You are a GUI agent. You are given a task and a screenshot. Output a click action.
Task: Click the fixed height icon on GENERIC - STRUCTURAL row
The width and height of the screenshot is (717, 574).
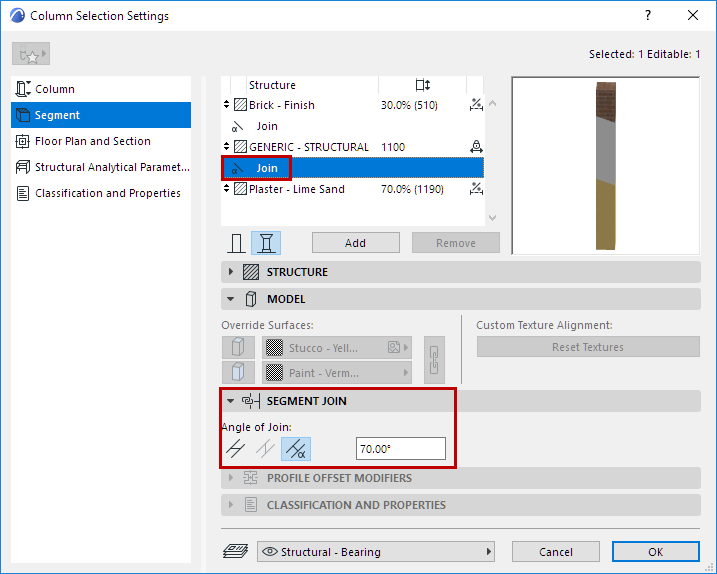tap(476, 147)
